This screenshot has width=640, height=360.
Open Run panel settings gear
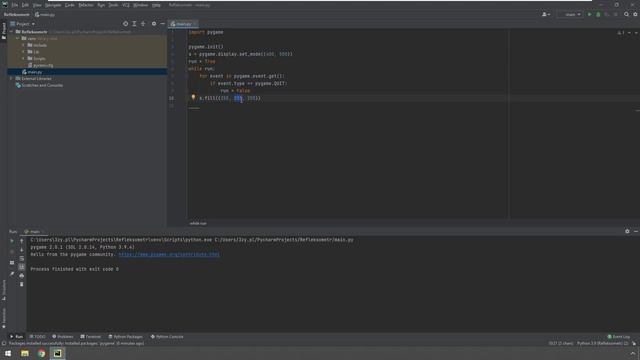[x=627, y=231]
